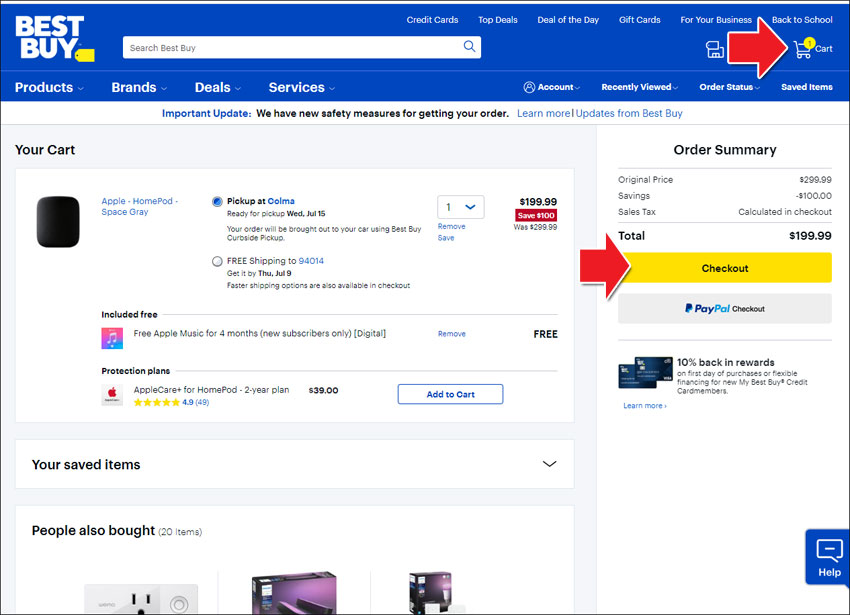Click the Calculated in checkout sales tax text
Viewport: 850px width, 615px height.
(784, 212)
